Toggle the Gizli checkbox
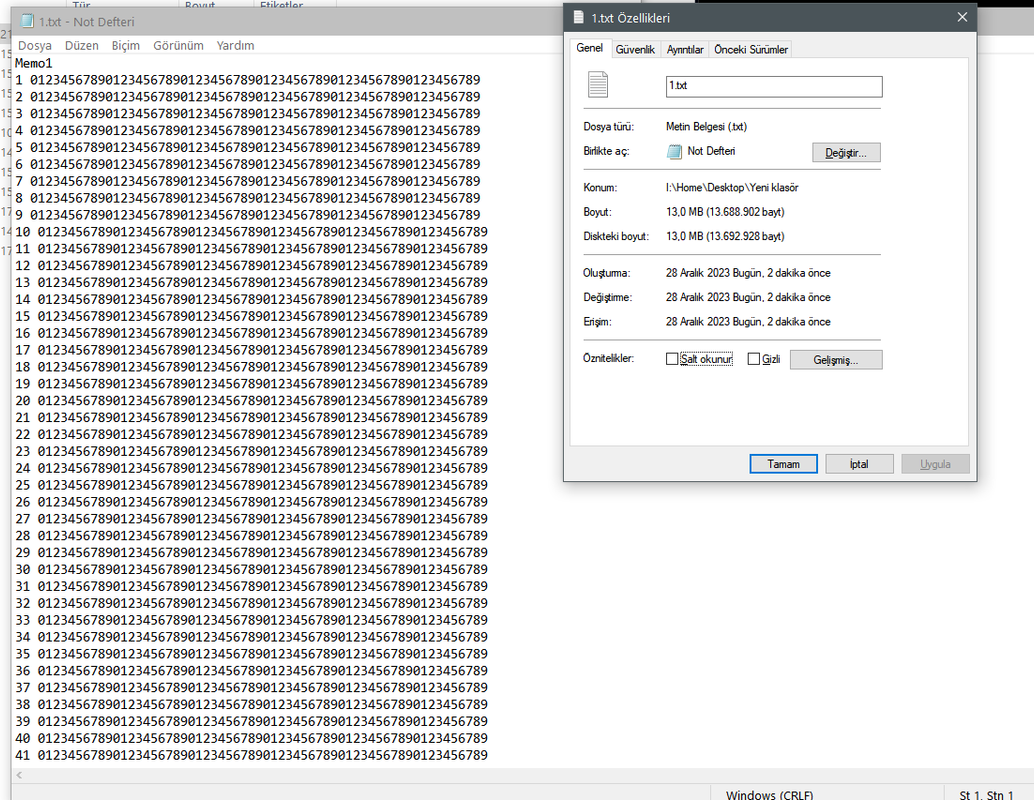 [754, 359]
